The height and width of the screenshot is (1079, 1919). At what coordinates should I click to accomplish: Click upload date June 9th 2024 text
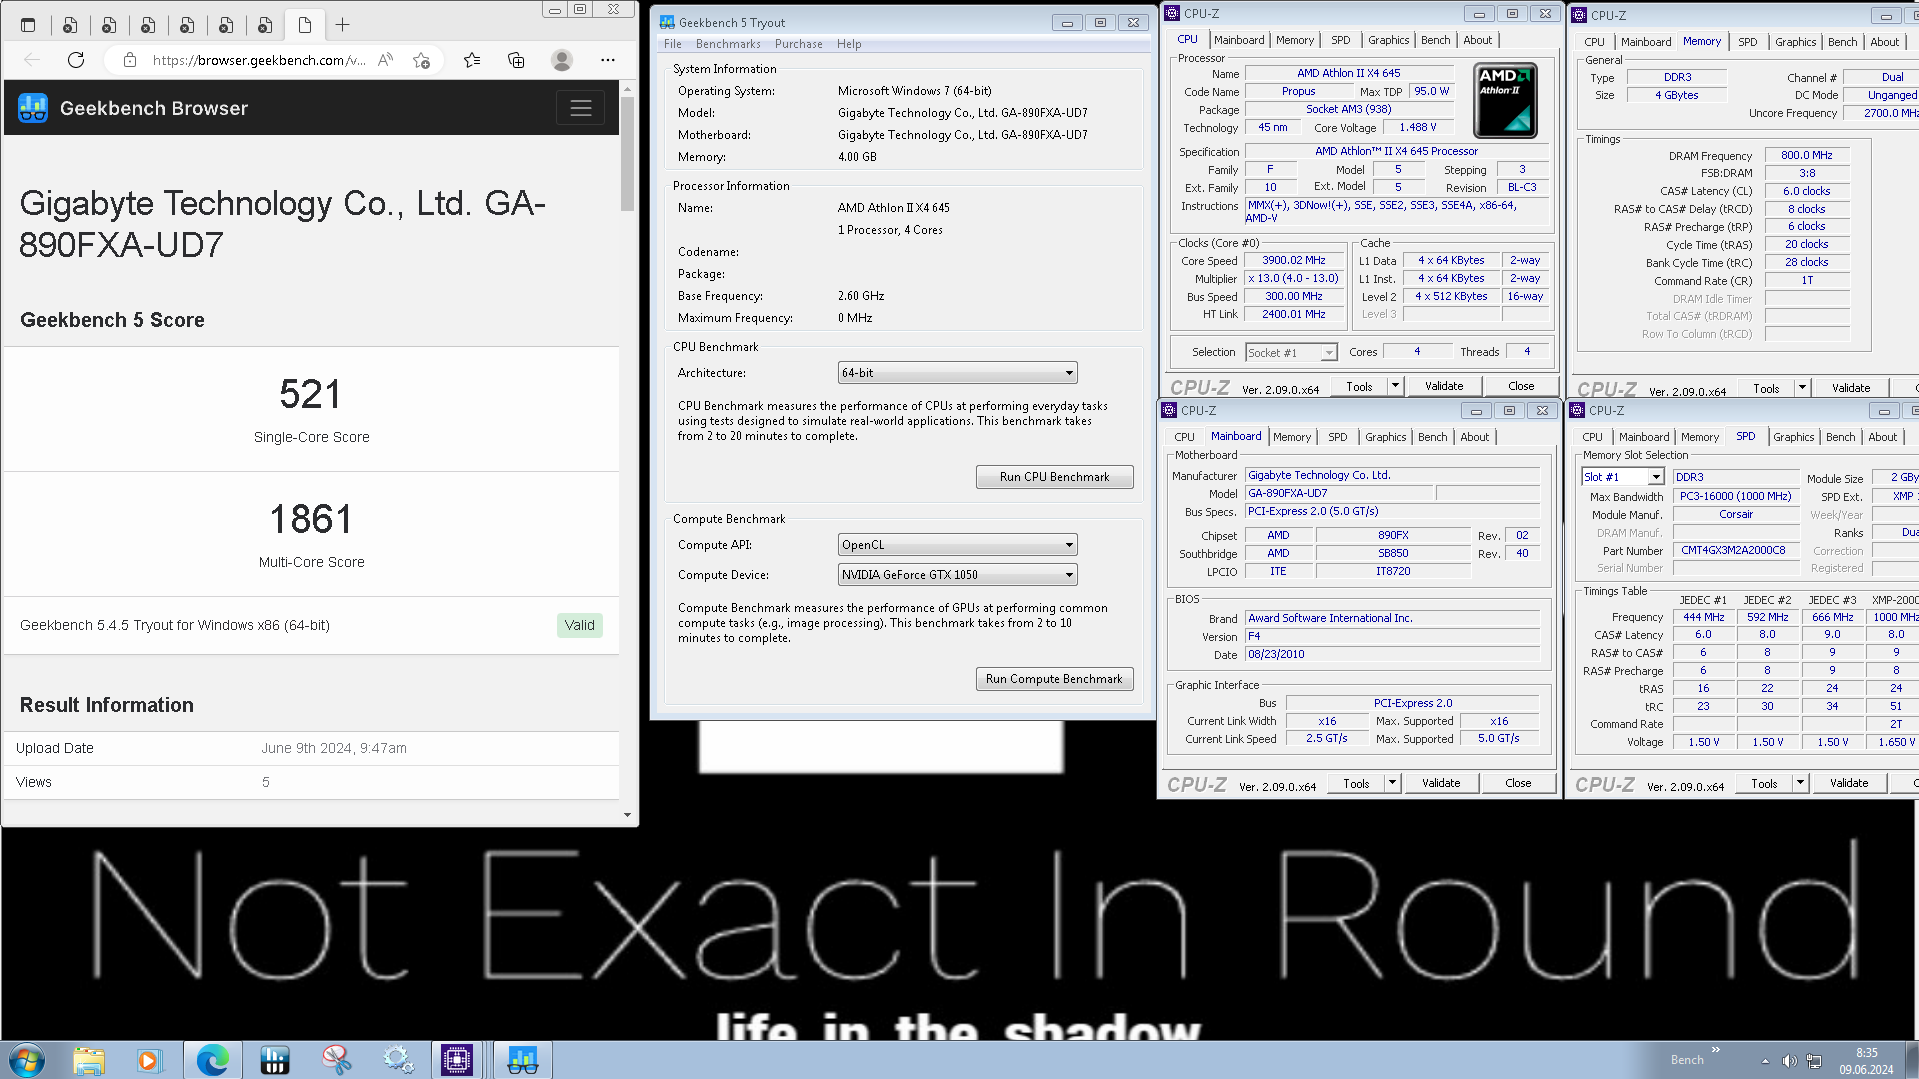pyautogui.click(x=334, y=748)
